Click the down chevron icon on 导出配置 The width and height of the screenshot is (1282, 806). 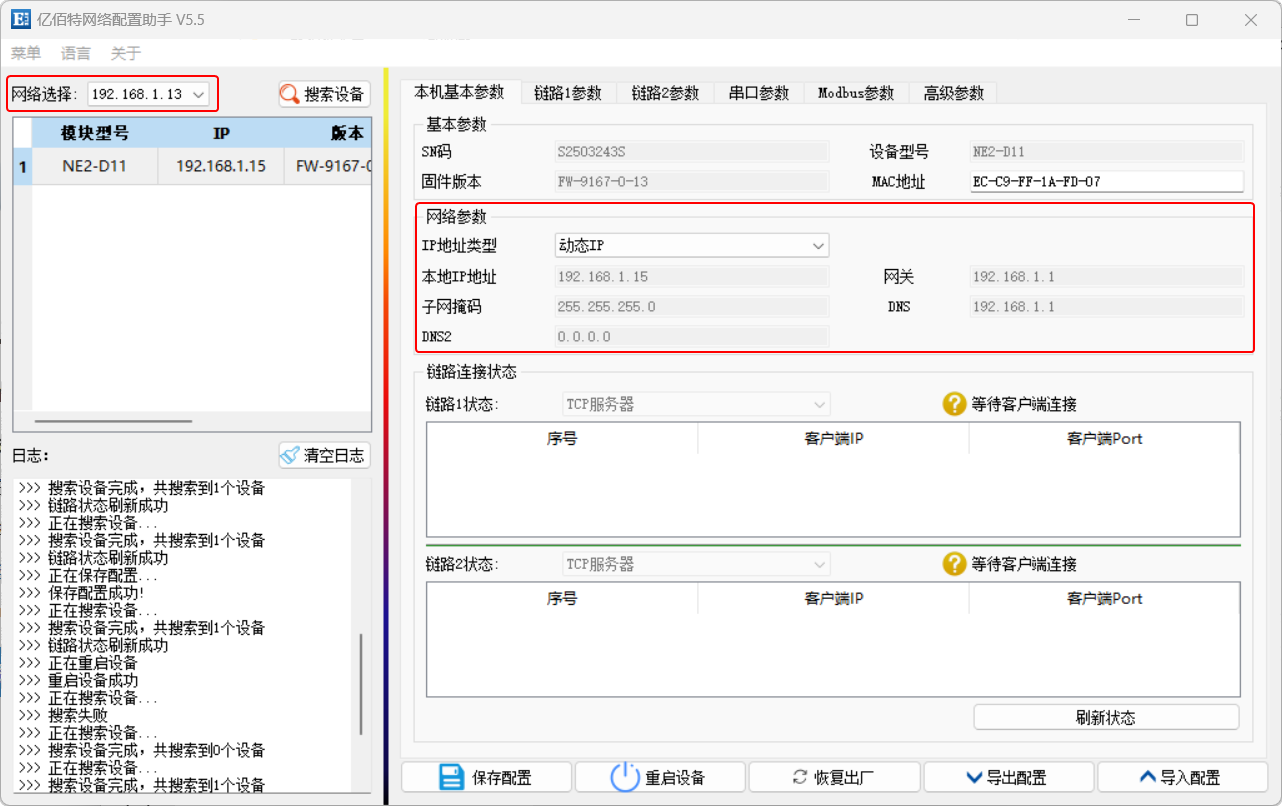tap(974, 777)
